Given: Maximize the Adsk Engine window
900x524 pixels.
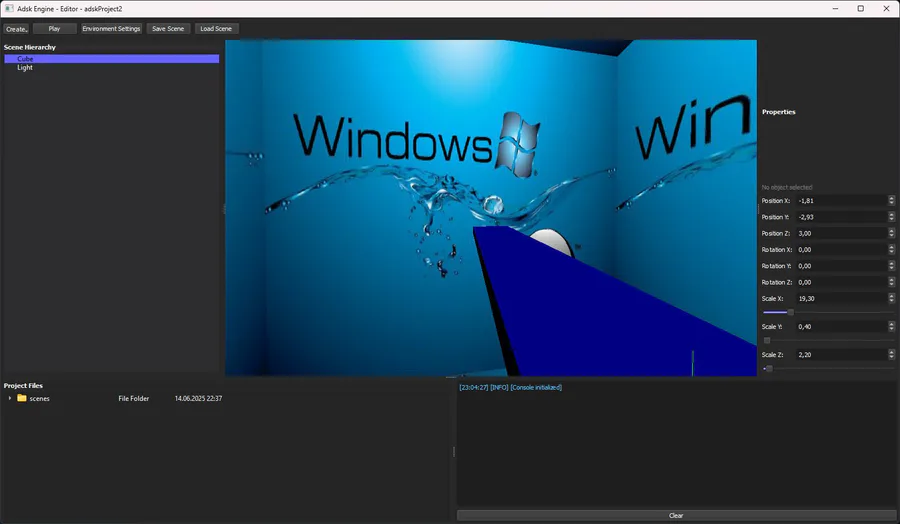Looking at the screenshot, I should click(x=860, y=9).
